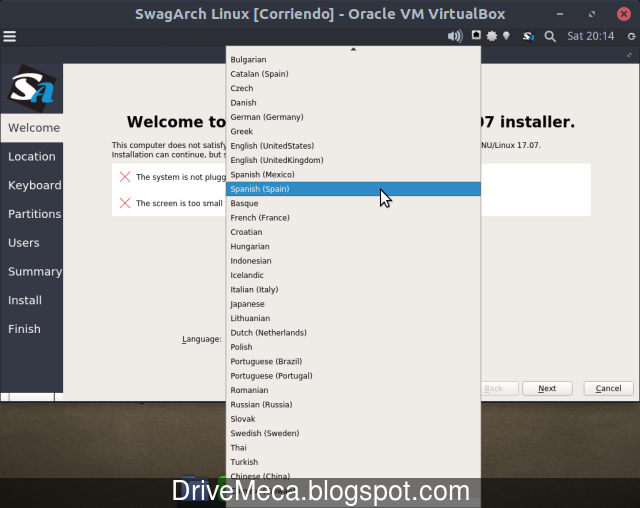The width and height of the screenshot is (640, 508).
Task: Click the Language label
Action: click(x=202, y=339)
